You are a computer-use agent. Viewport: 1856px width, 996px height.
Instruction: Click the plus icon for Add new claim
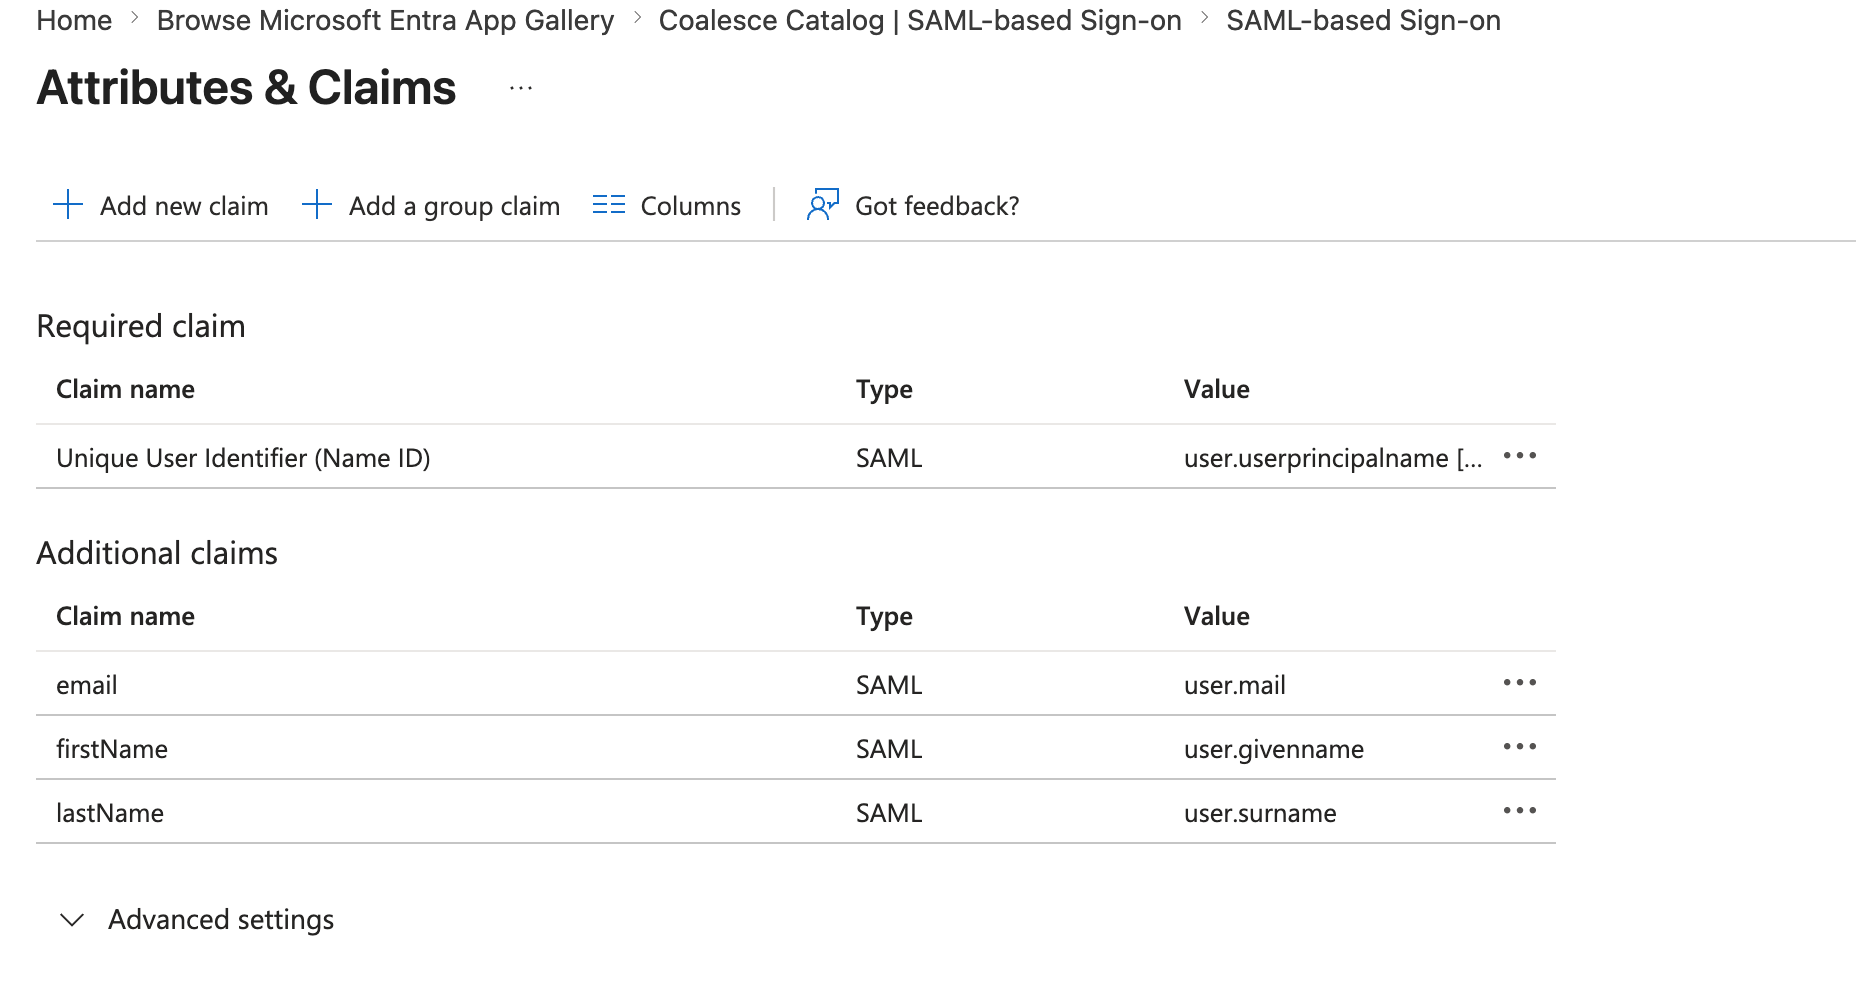[x=67, y=205]
